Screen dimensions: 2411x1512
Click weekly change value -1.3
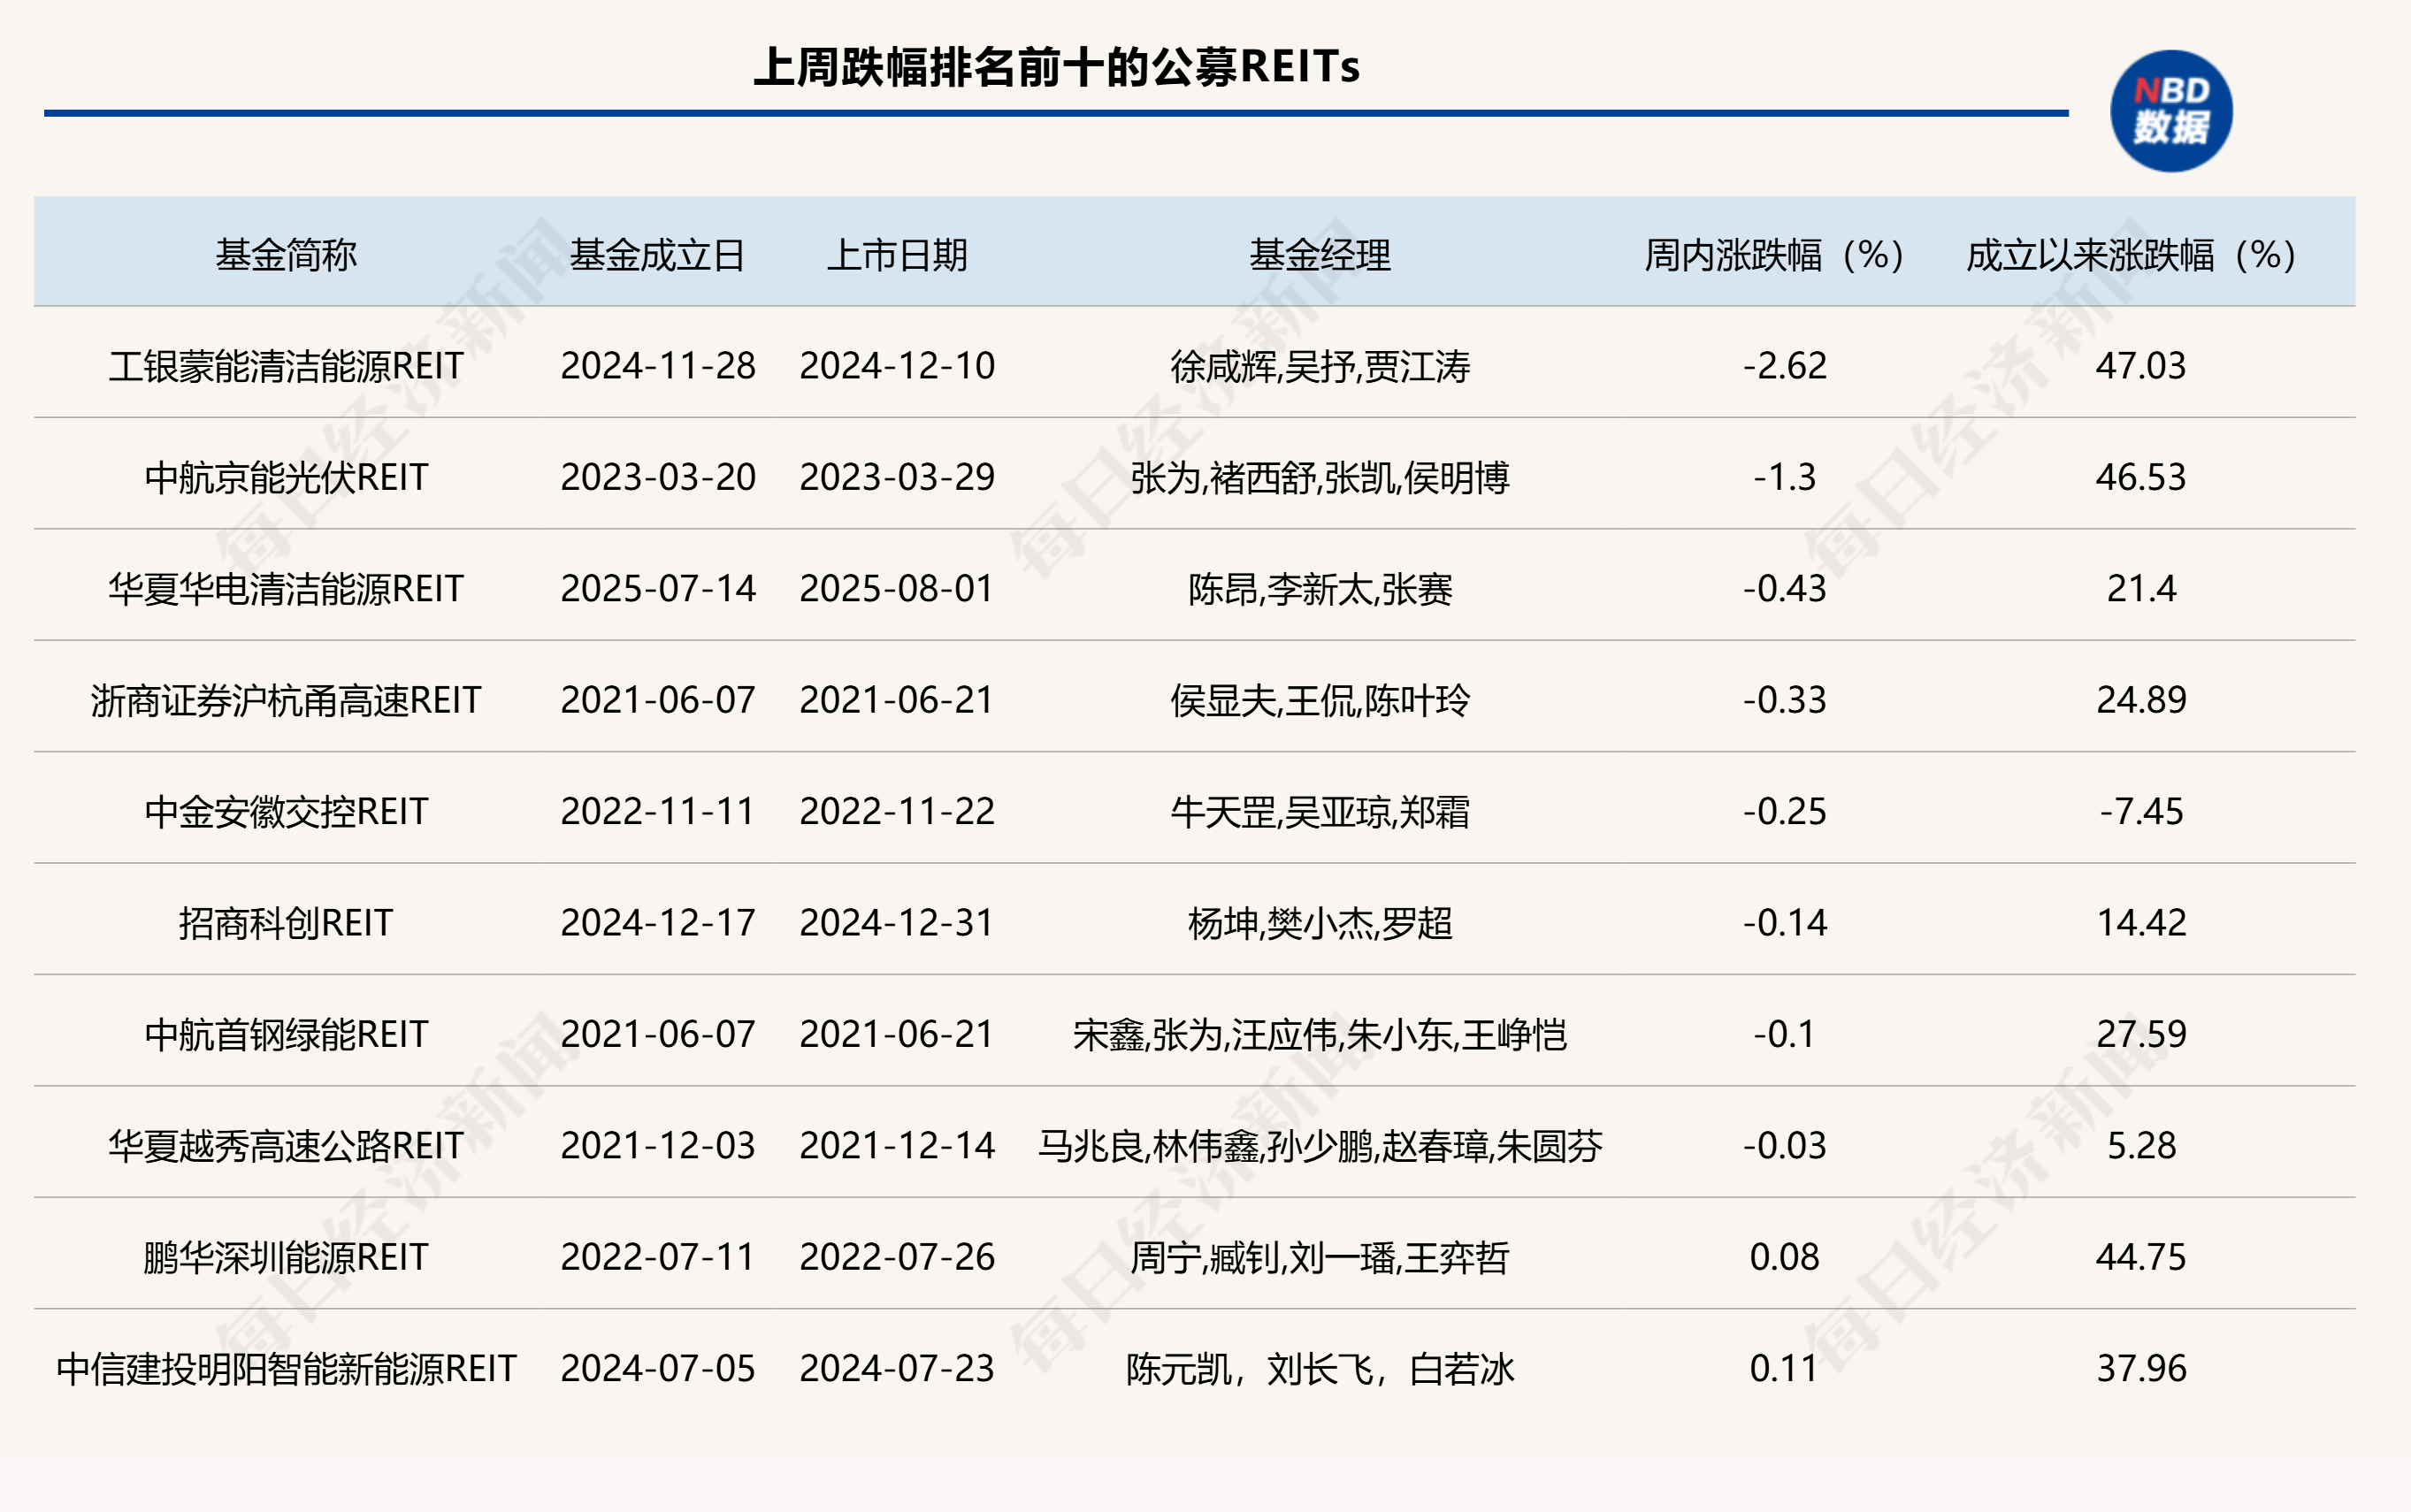pyautogui.click(x=1784, y=477)
